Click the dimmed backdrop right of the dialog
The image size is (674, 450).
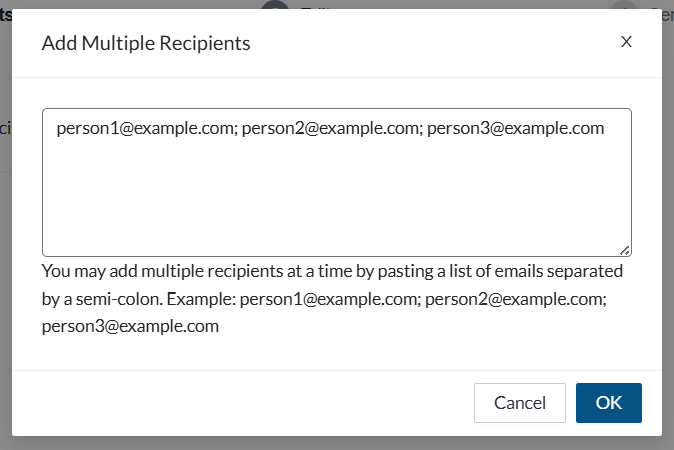tap(668, 250)
